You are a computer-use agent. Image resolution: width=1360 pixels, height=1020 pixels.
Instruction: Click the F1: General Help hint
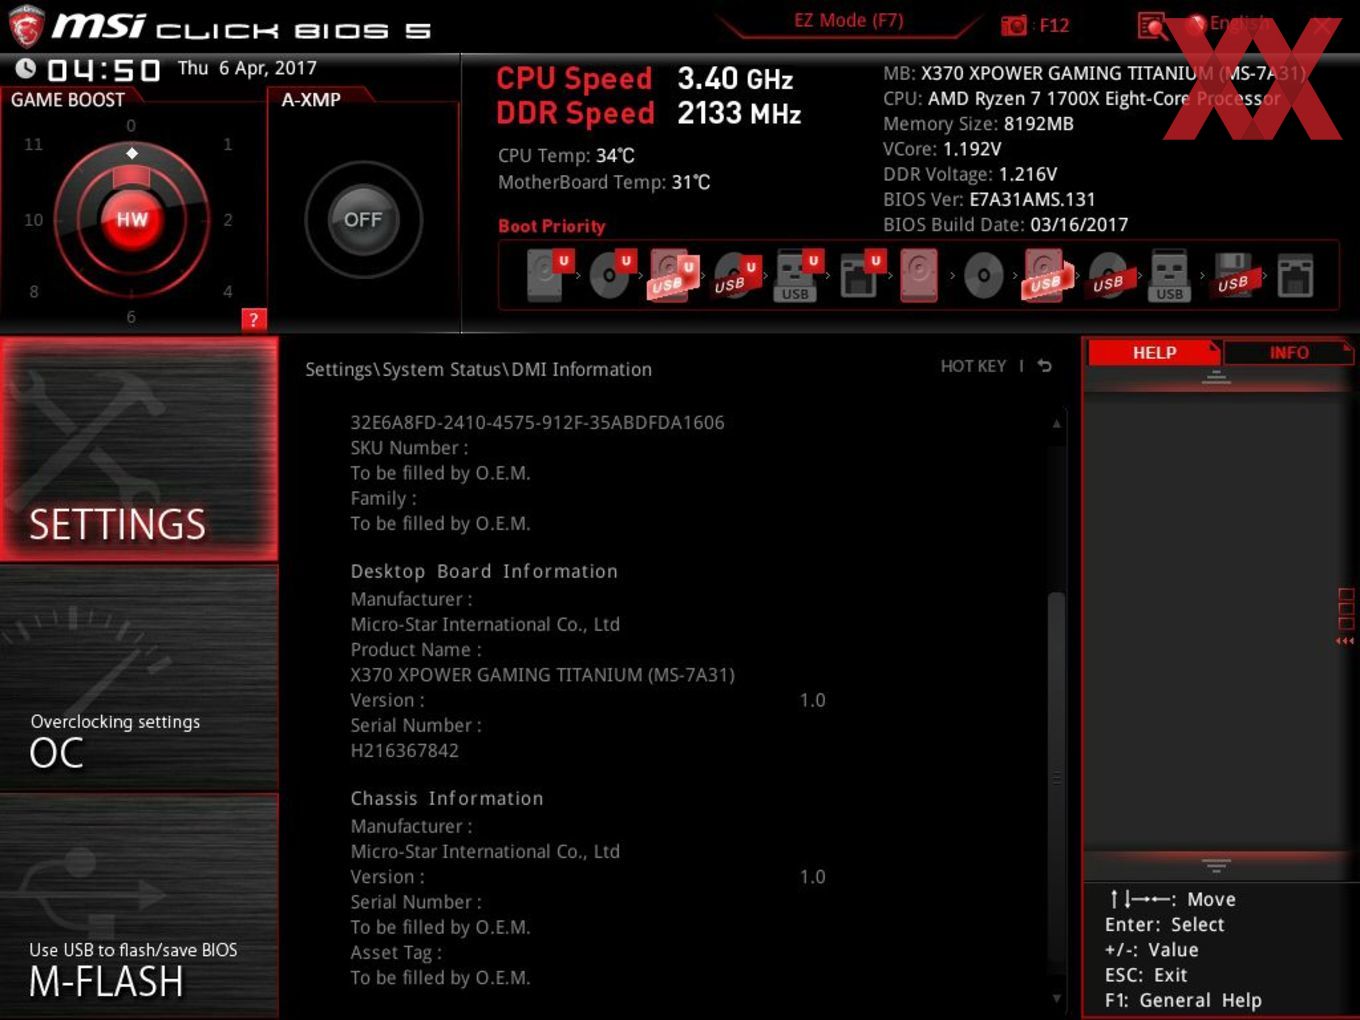coord(1183,1000)
